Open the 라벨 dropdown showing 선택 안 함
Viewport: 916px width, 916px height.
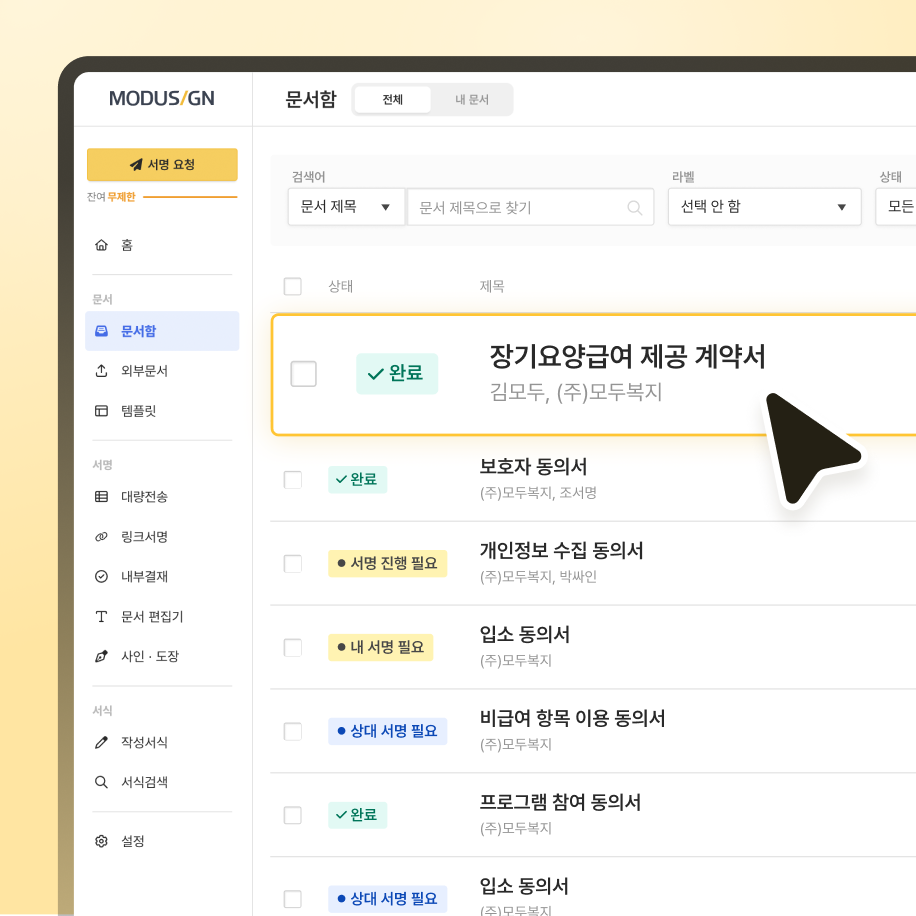pyautogui.click(x=764, y=206)
